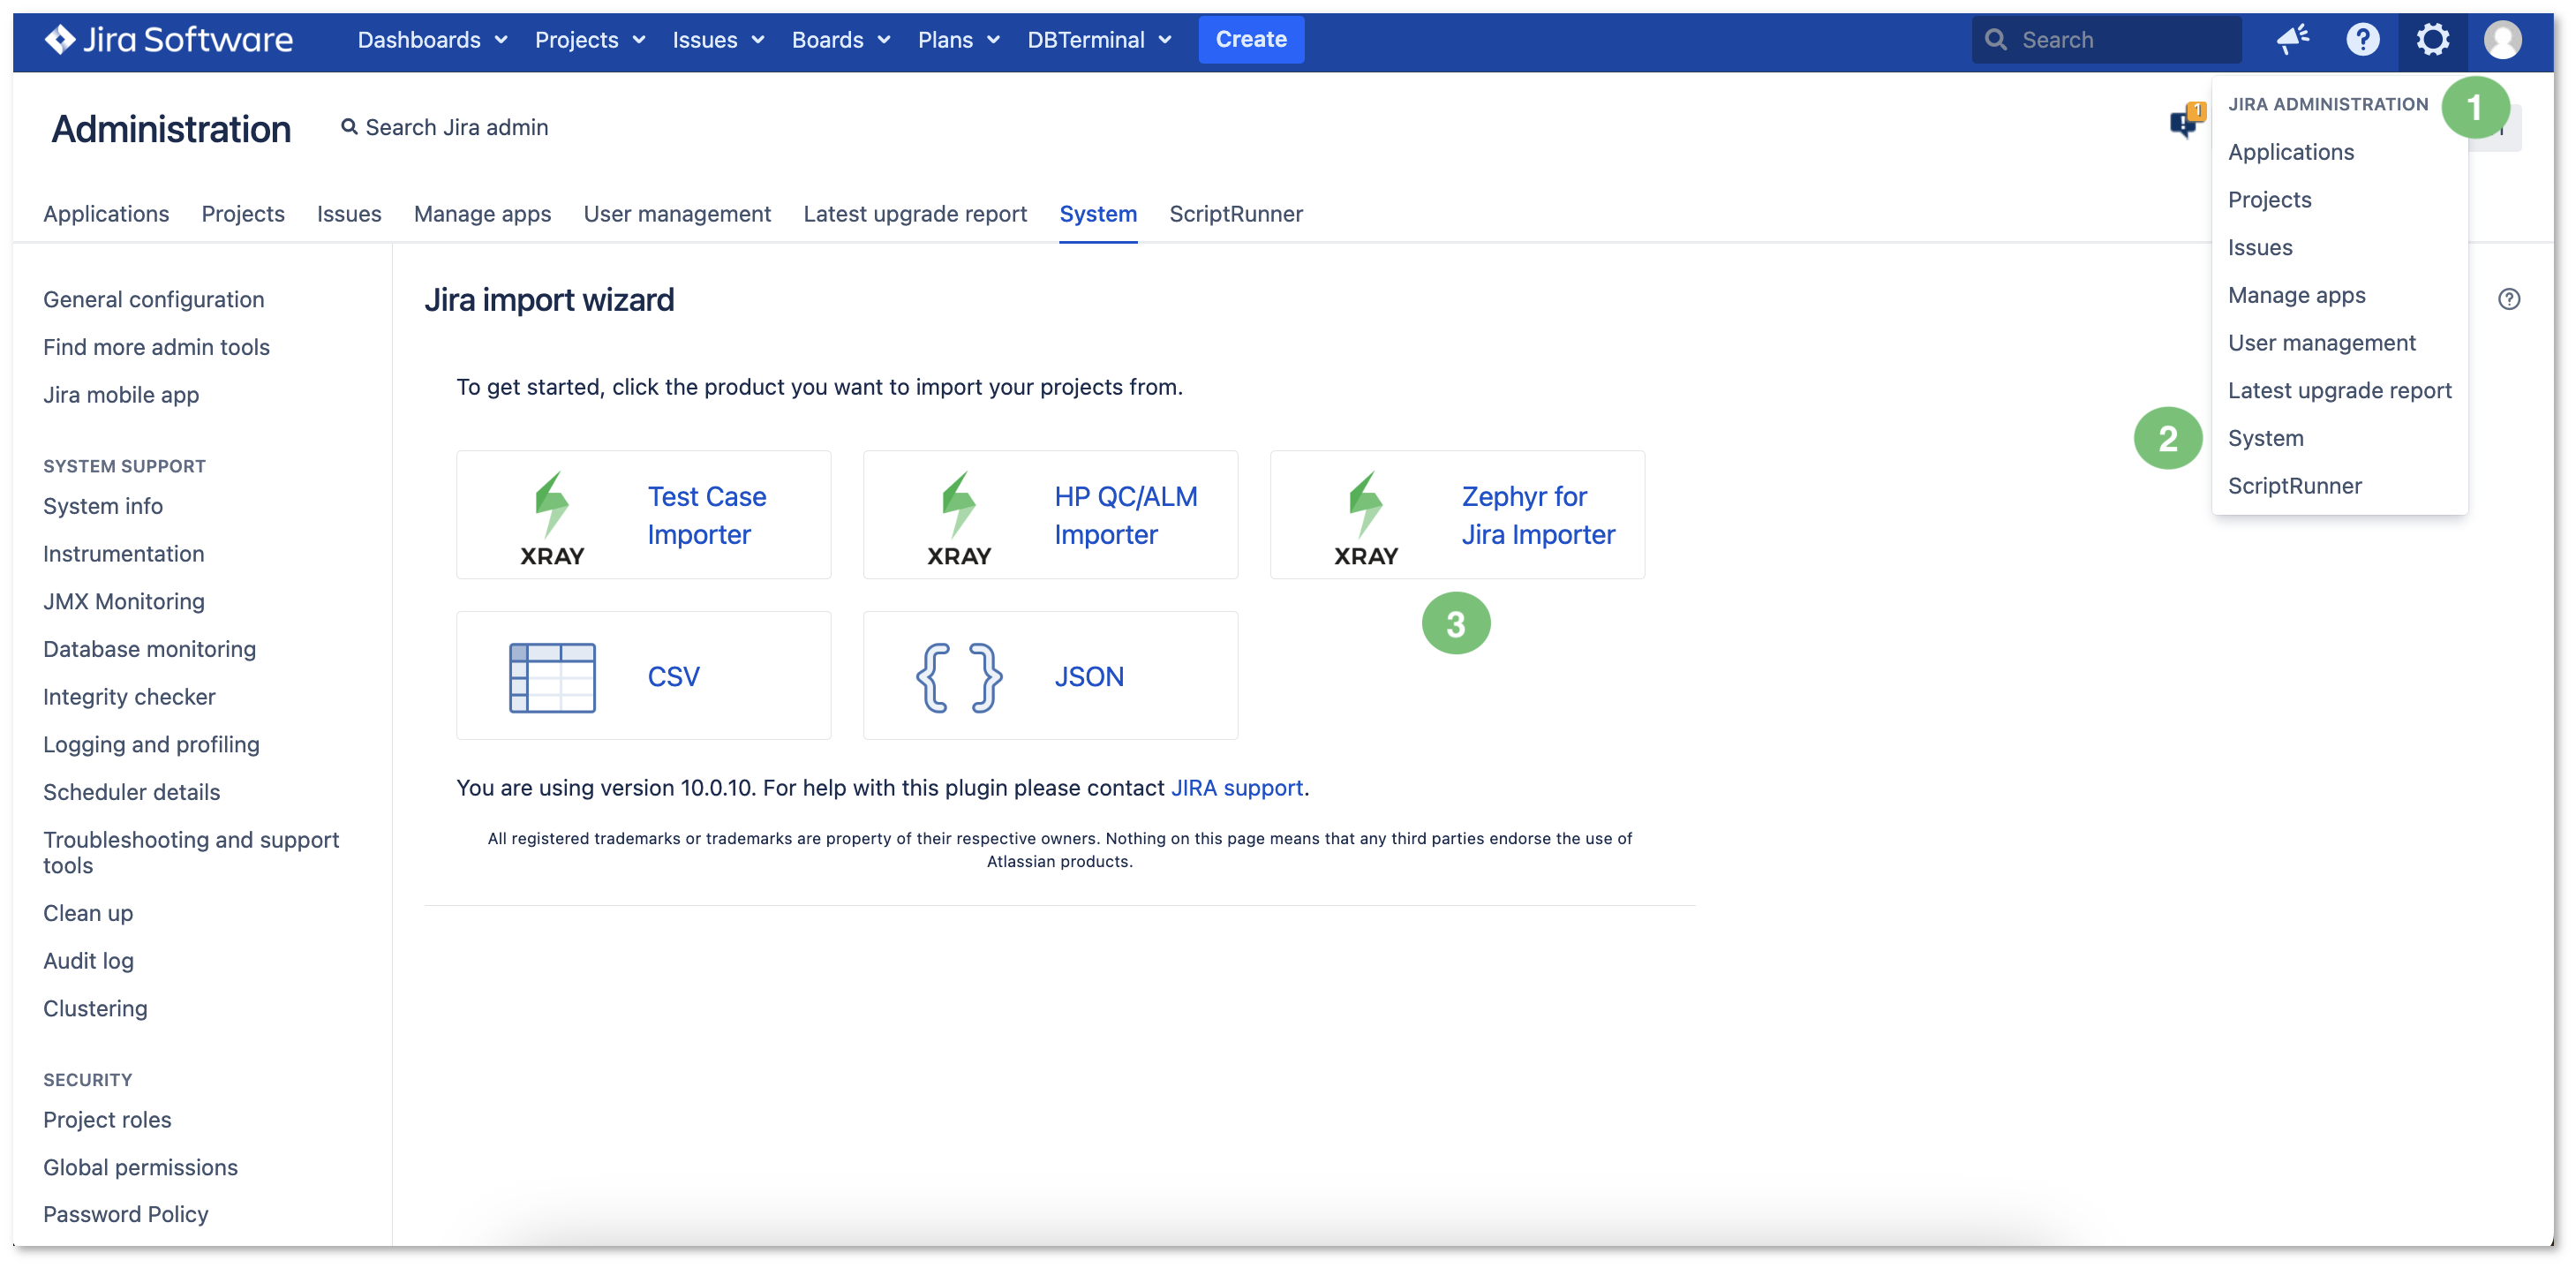The width and height of the screenshot is (2576, 1268).
Task: Switch to the ScriptRunner tab
Action: 1236,214
